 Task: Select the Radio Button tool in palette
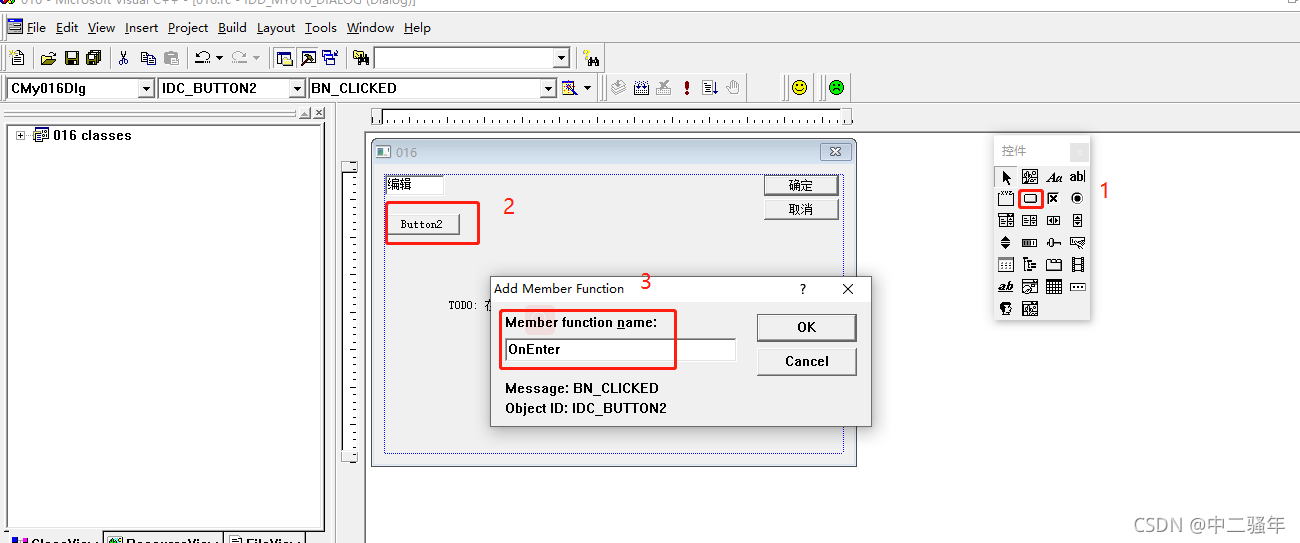[1077, 199]
